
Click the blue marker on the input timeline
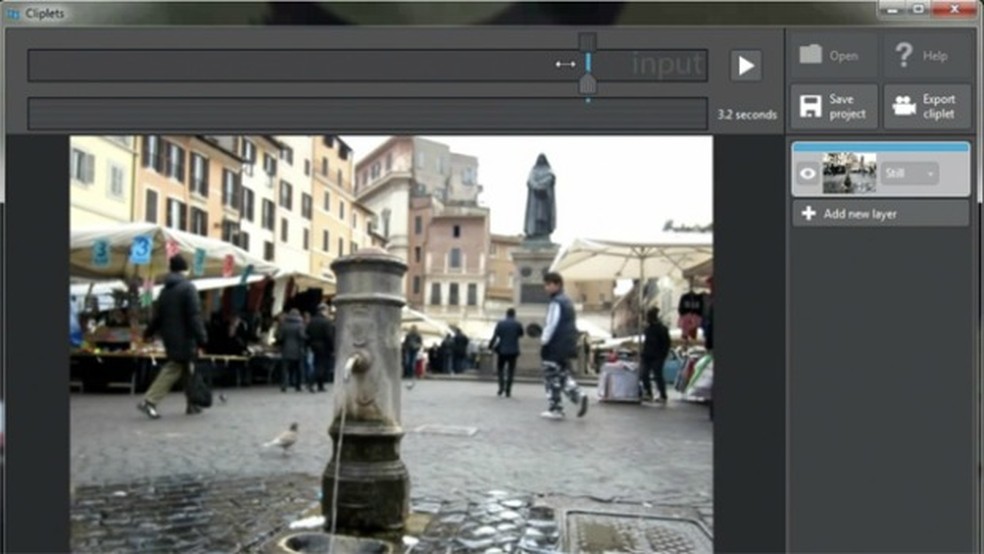click(588, 63)
